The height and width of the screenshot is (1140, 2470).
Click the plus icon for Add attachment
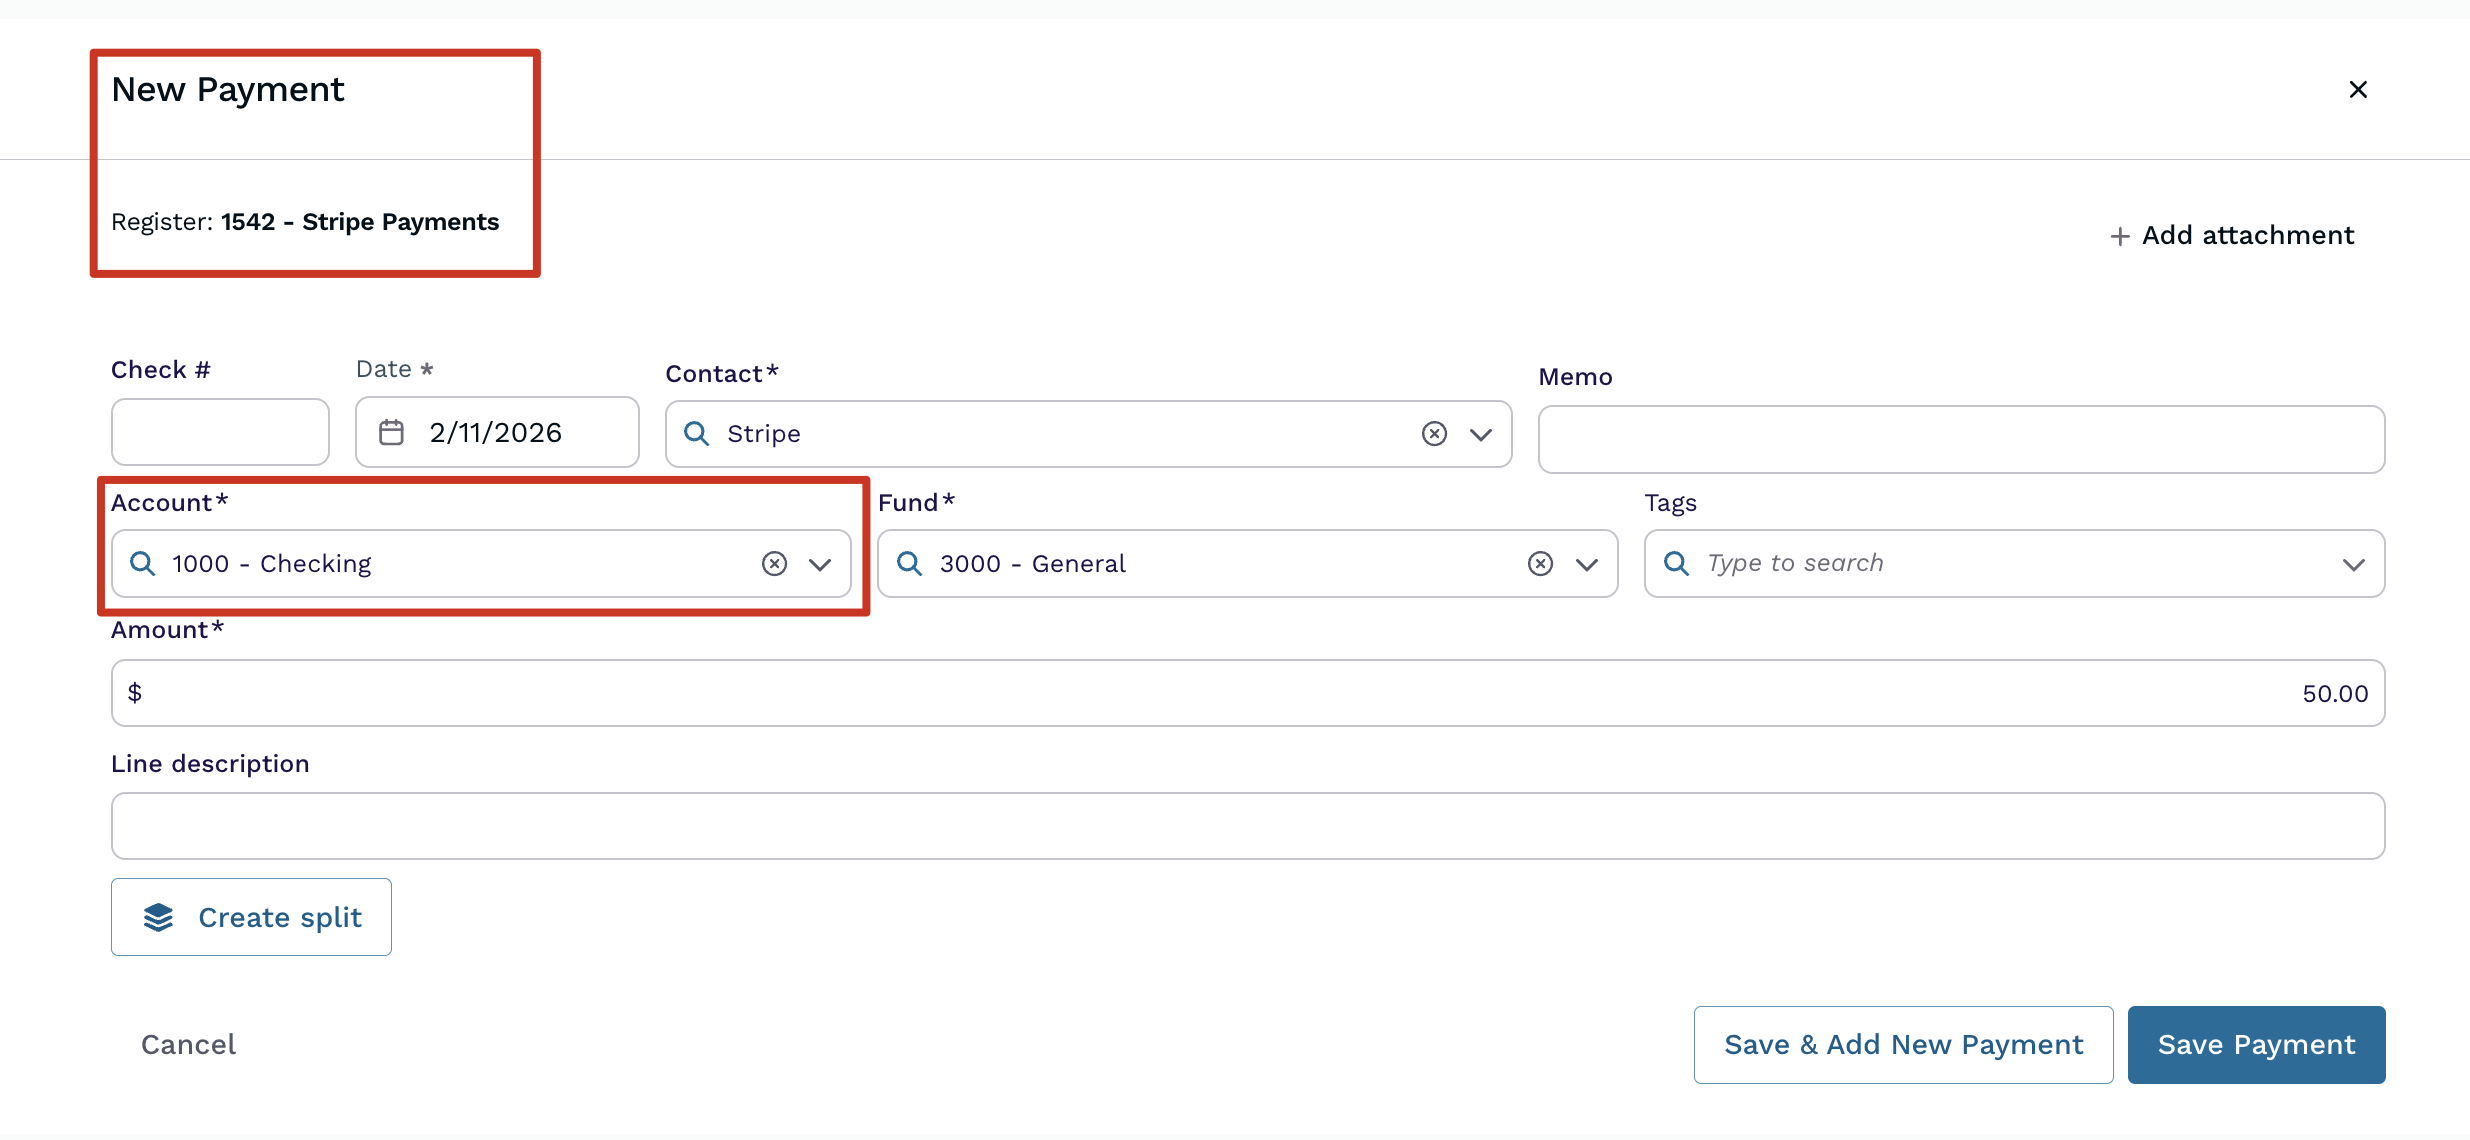(x=2119, y=236)
